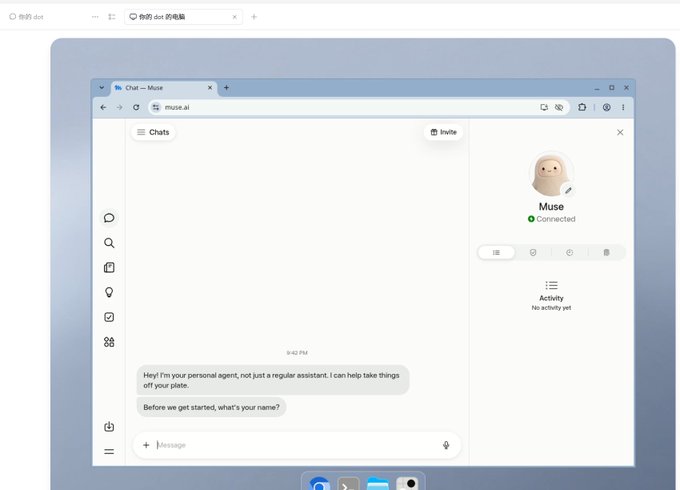This screenshot has width=680, height=490.
Task: Open the Chrome browser in the dock
Action: click(320, 484)
